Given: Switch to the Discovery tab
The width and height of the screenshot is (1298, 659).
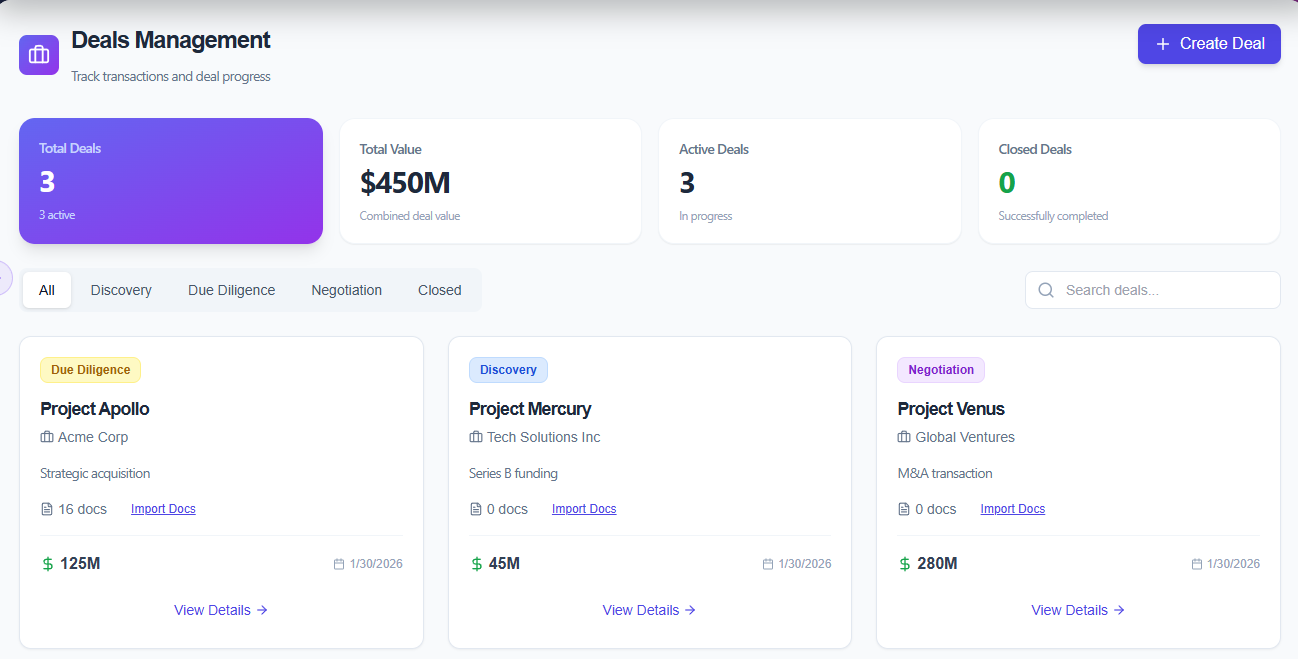Looking at the screenshot, I should (x=121, y=290).
